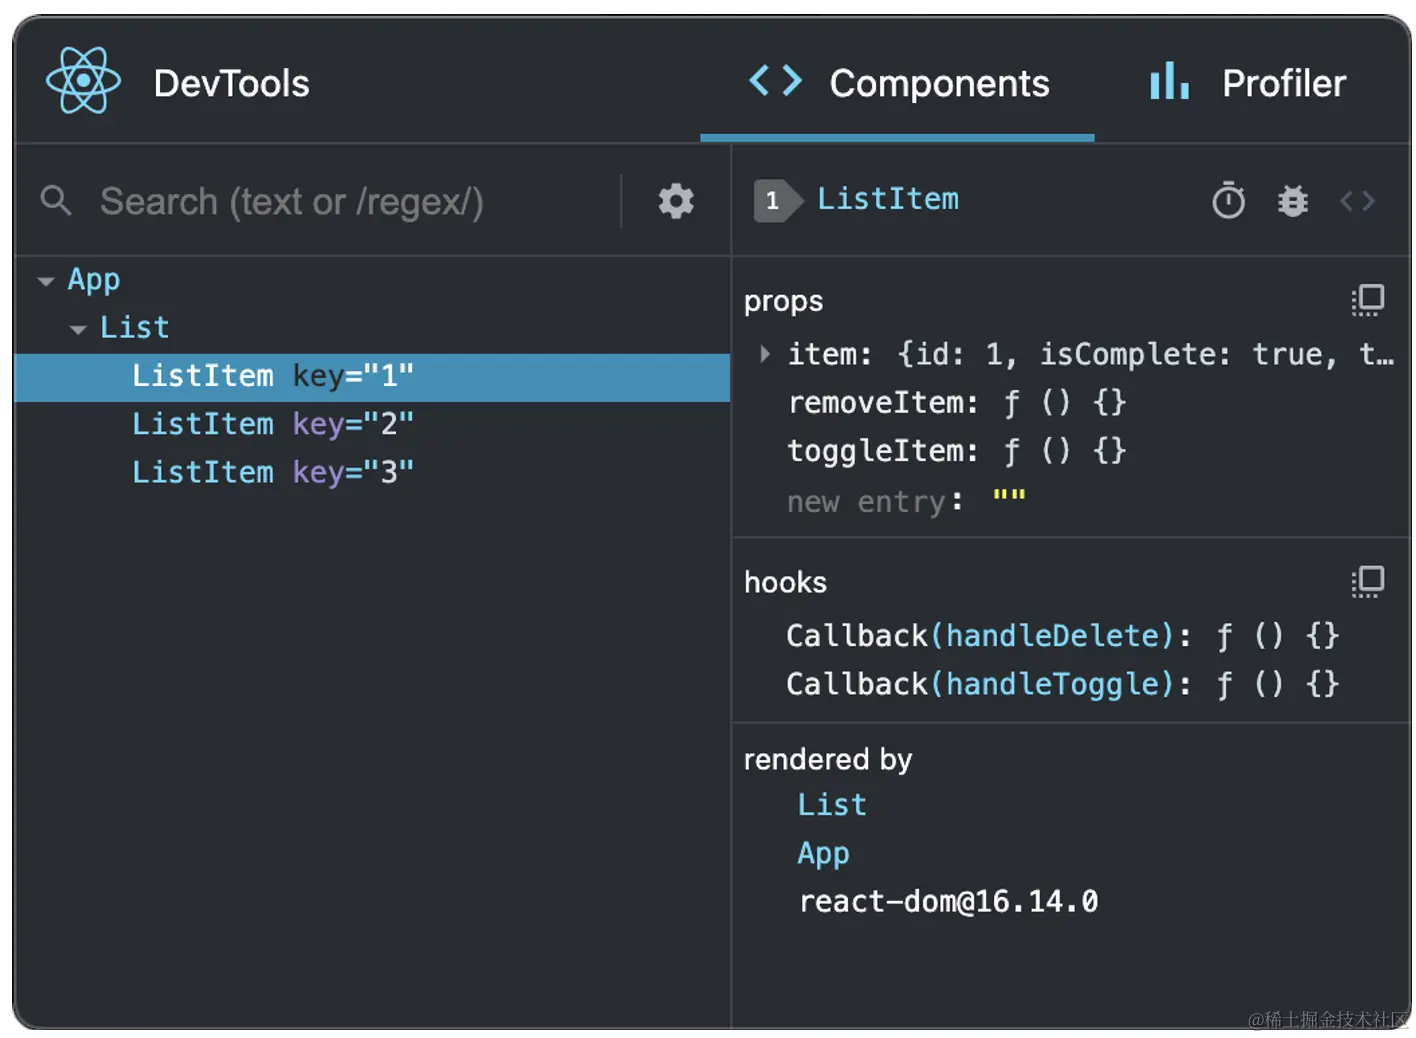Image resolution: width=1416 pixels, height=1038 pixels.
Task: Click the removeItem prop value
Action: [1065, 402]
